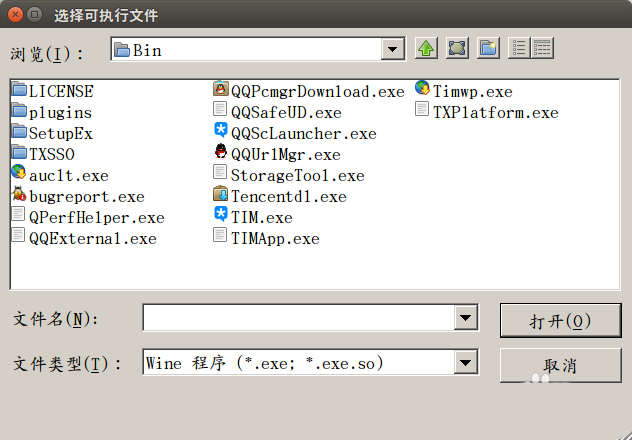The image size is (632, 440).
Task: Select the file name StorageTool.exe
Action: click(x=298, y=176)
